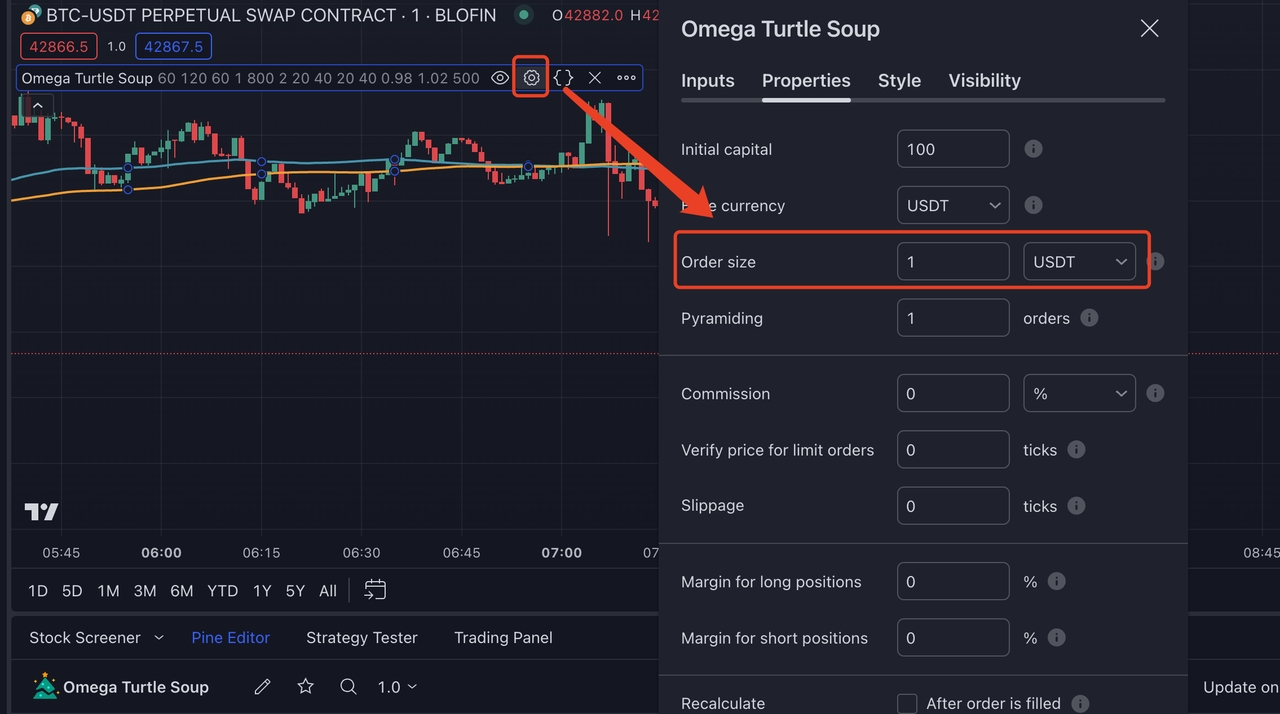Select the 1Y time range
Viewport: 1280px width, 714px height.
point(262,591)
